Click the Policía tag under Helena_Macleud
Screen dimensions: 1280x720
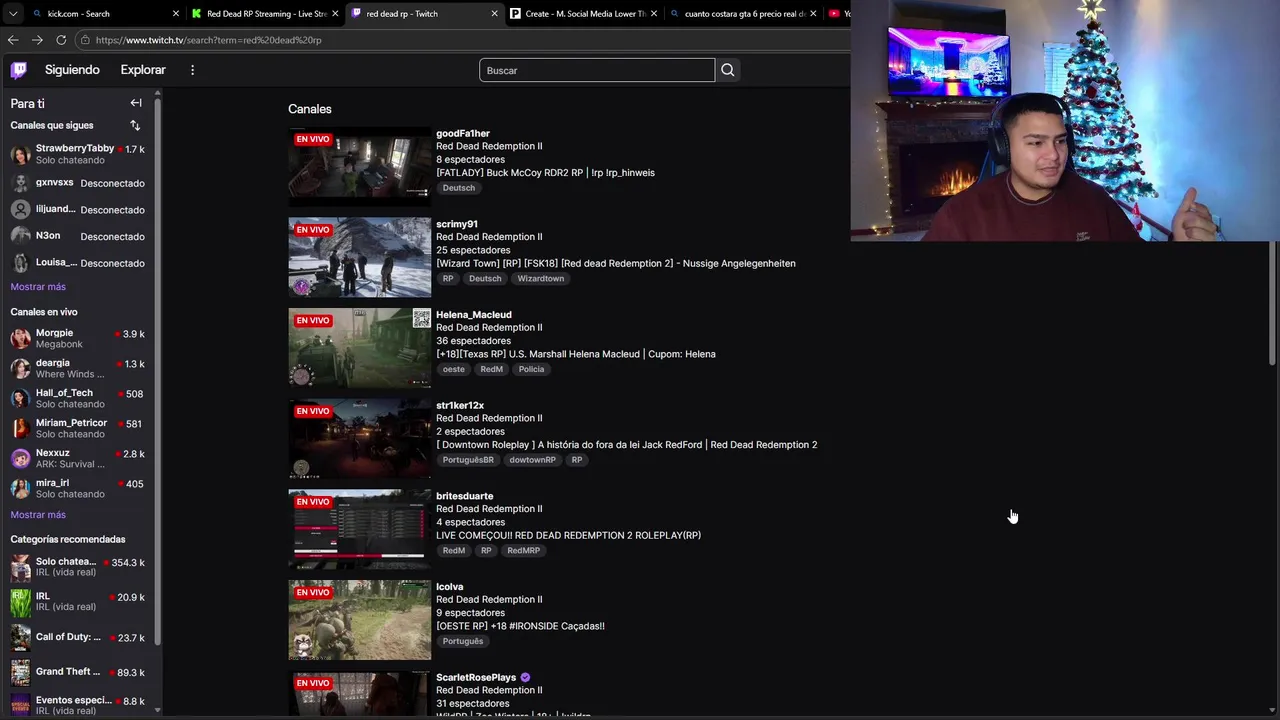coord(531,369)
